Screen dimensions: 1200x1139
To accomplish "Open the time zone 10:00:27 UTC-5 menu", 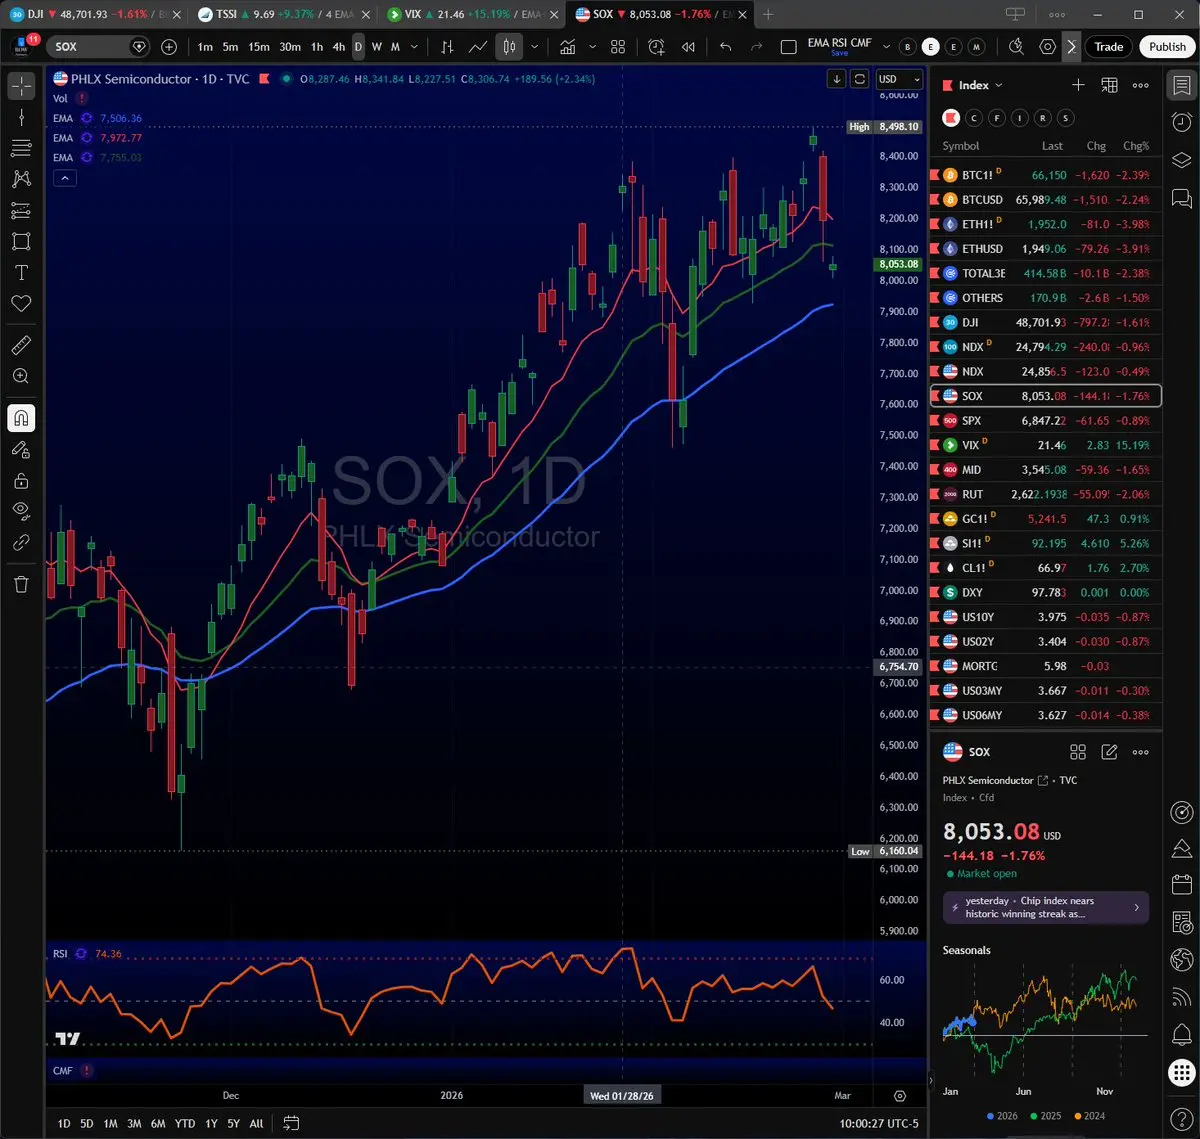I will pos(879,1123).
